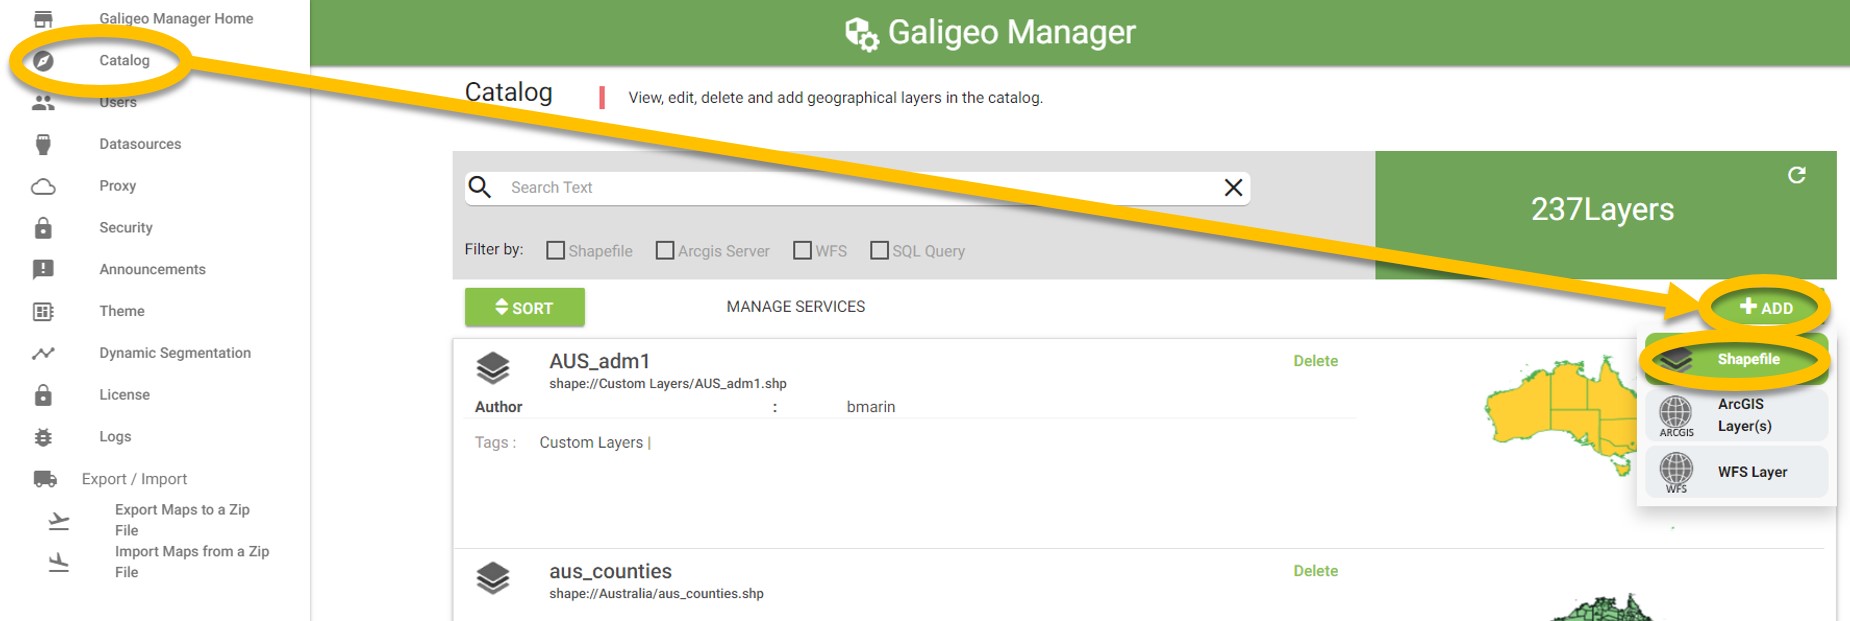Open the AUS_adm1 layer title

click(x=599, y=361)
